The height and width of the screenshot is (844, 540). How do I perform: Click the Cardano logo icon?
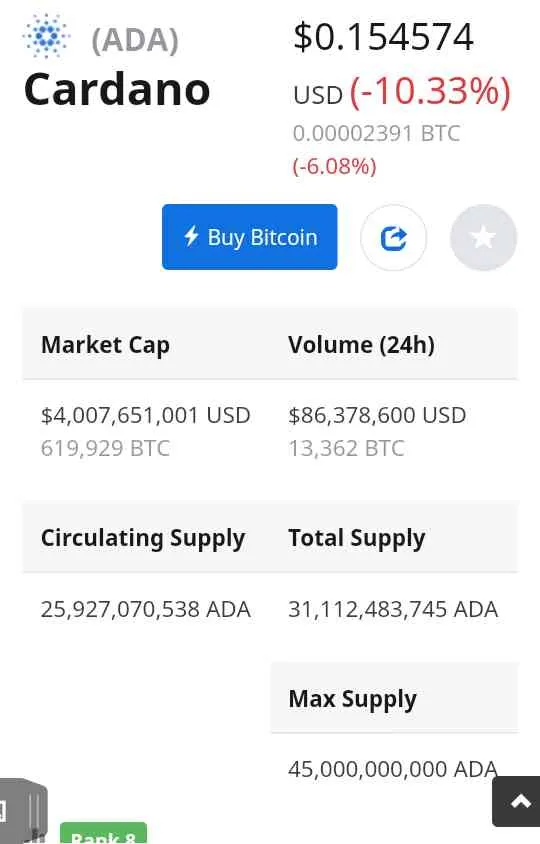point(46,36)
